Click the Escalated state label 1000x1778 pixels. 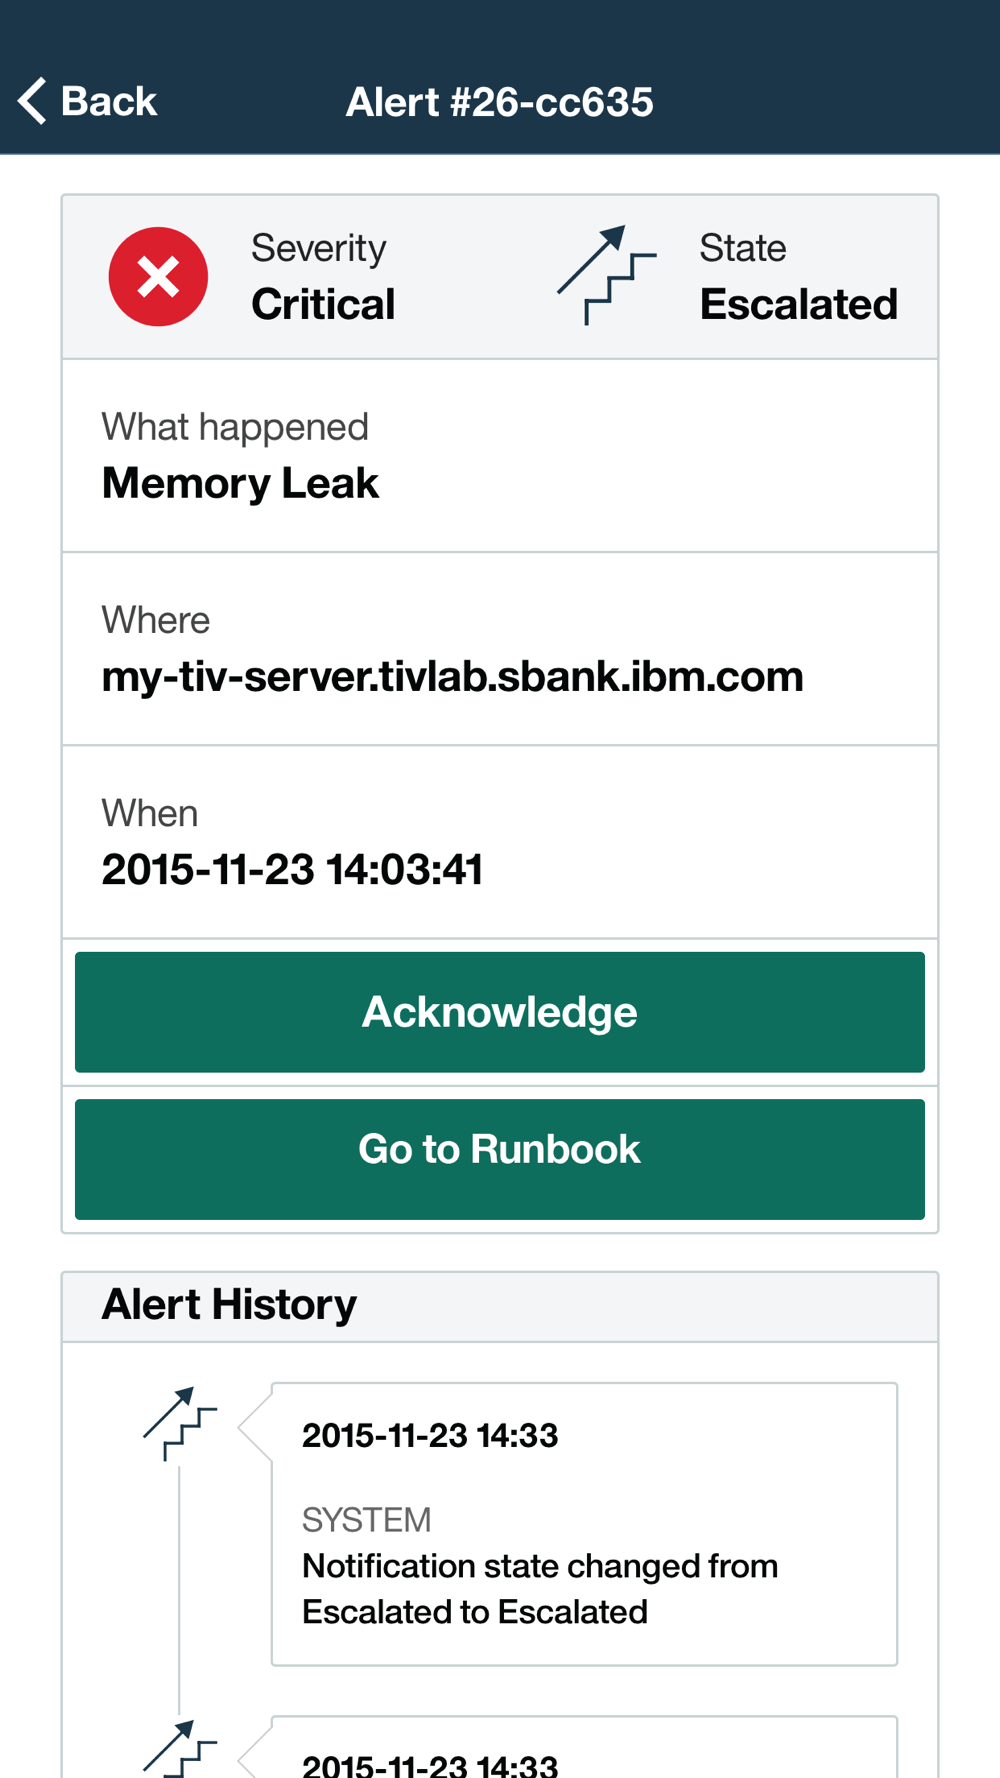tap(798, 304)
